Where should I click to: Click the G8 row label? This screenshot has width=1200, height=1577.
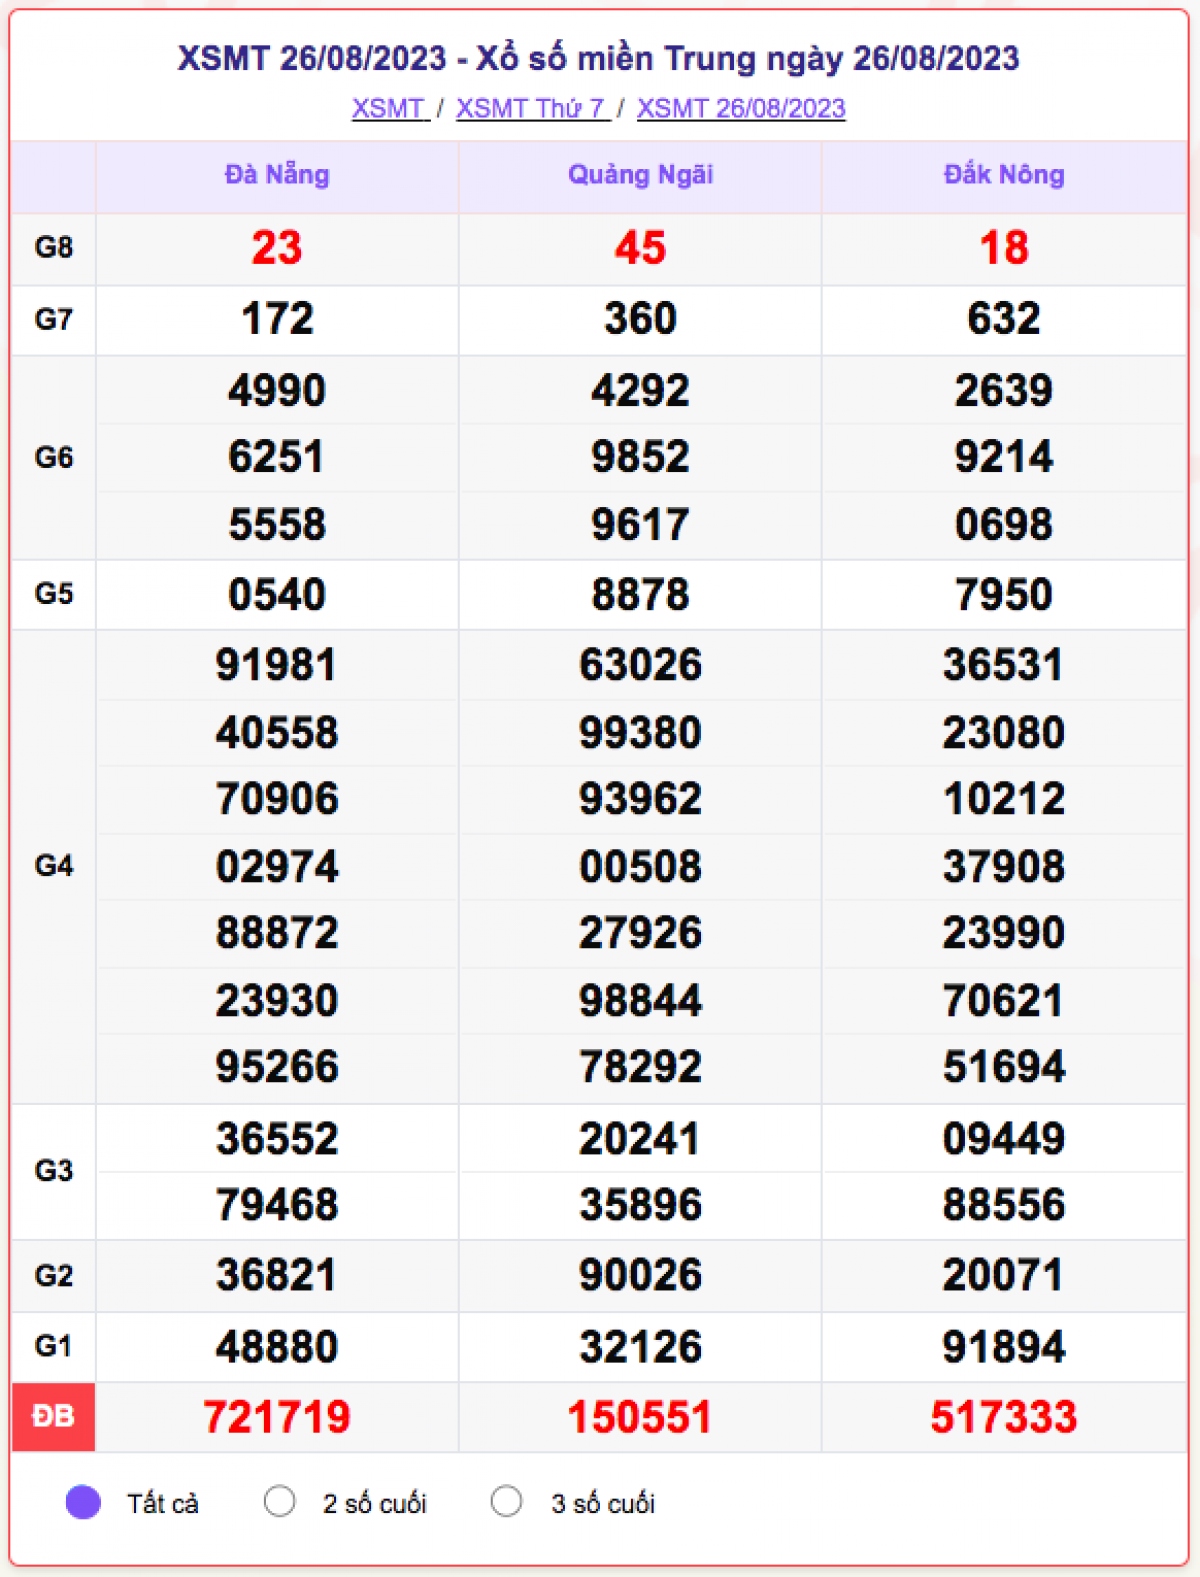pos(54,248)
